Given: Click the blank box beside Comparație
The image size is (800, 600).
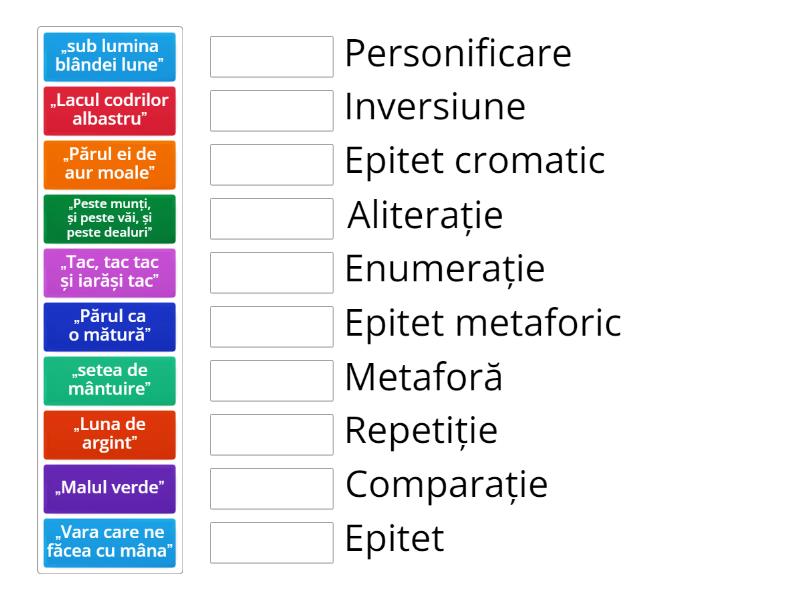Looking at the screenshot, I should pyautogui.click(x=272, y=489).
